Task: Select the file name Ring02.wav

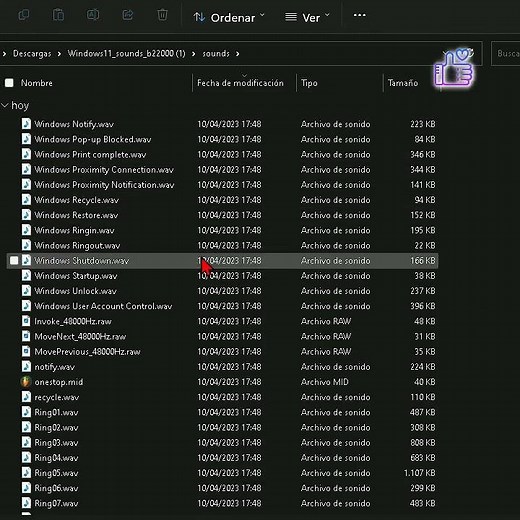Action: click(x=56, y=427)
